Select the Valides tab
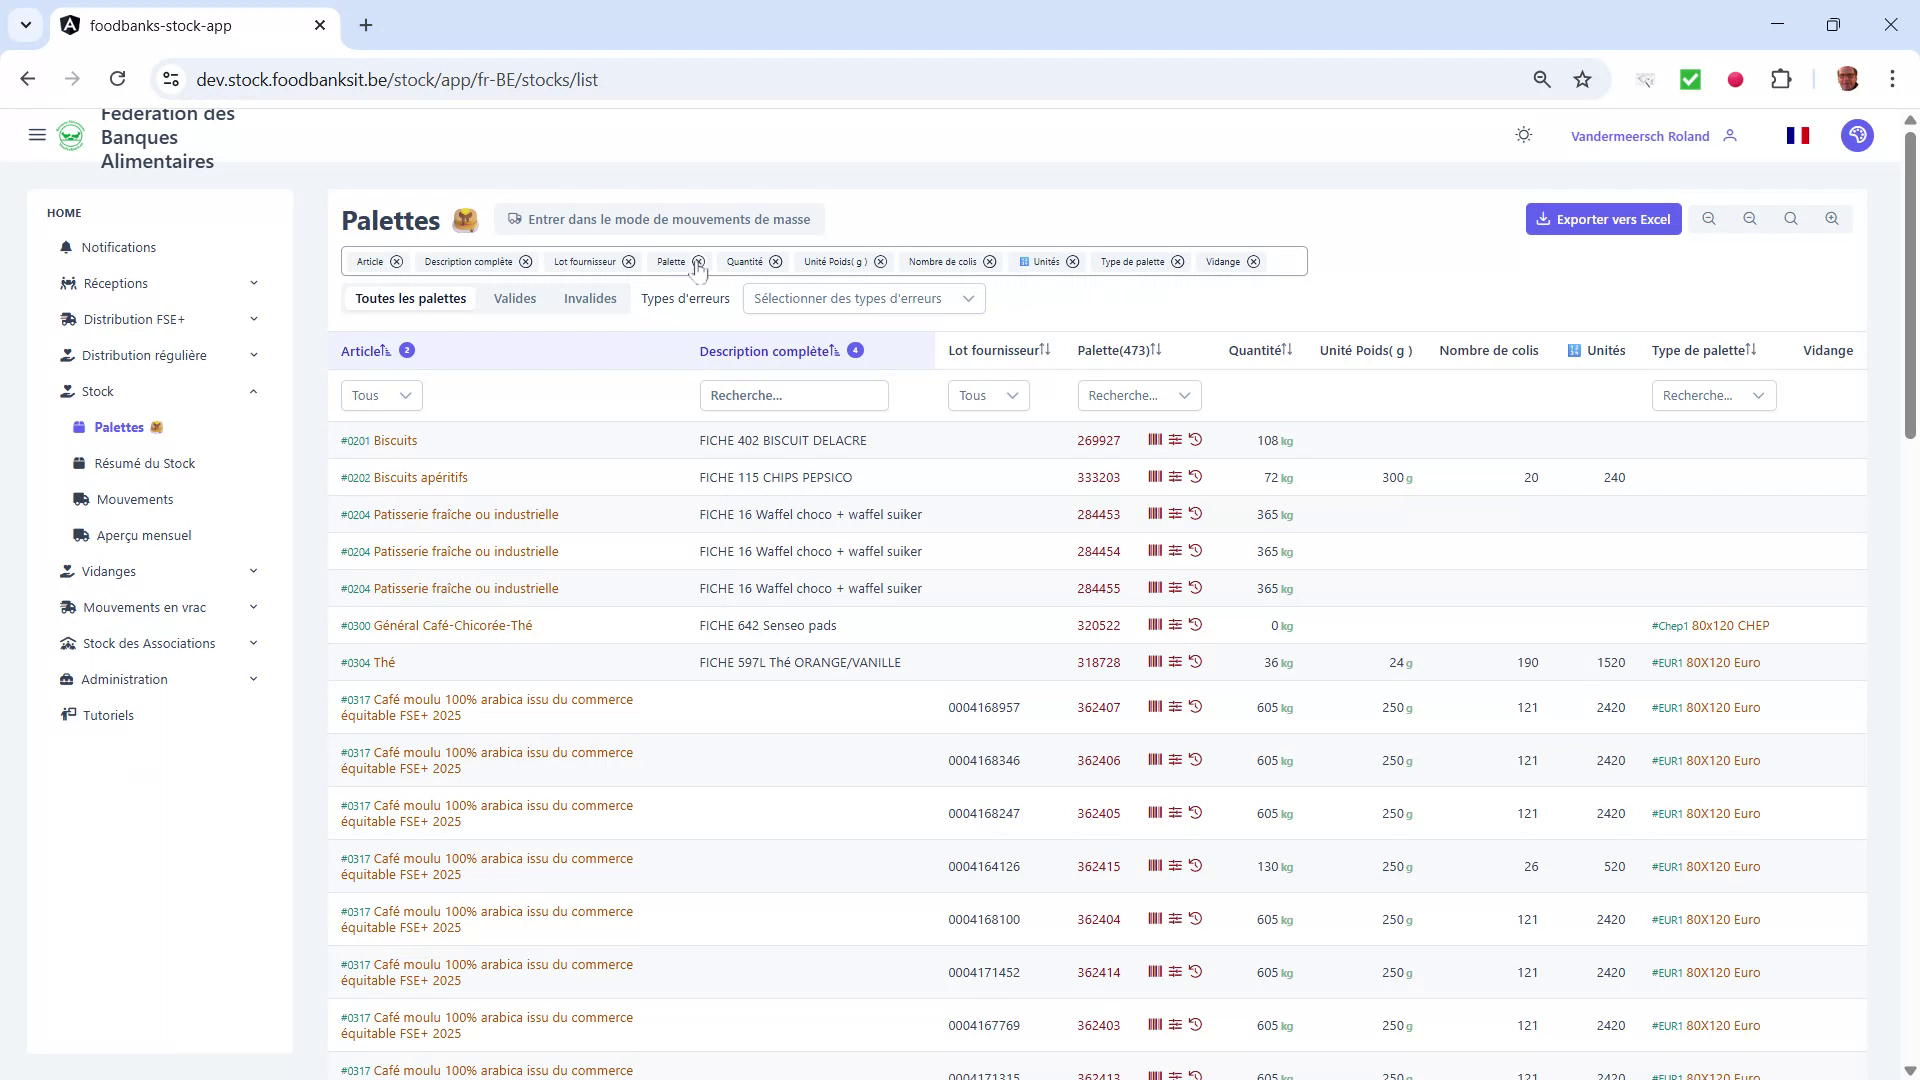This screenshot has height=1080, width=1920. pyautogui.click(x=515, y=298)
